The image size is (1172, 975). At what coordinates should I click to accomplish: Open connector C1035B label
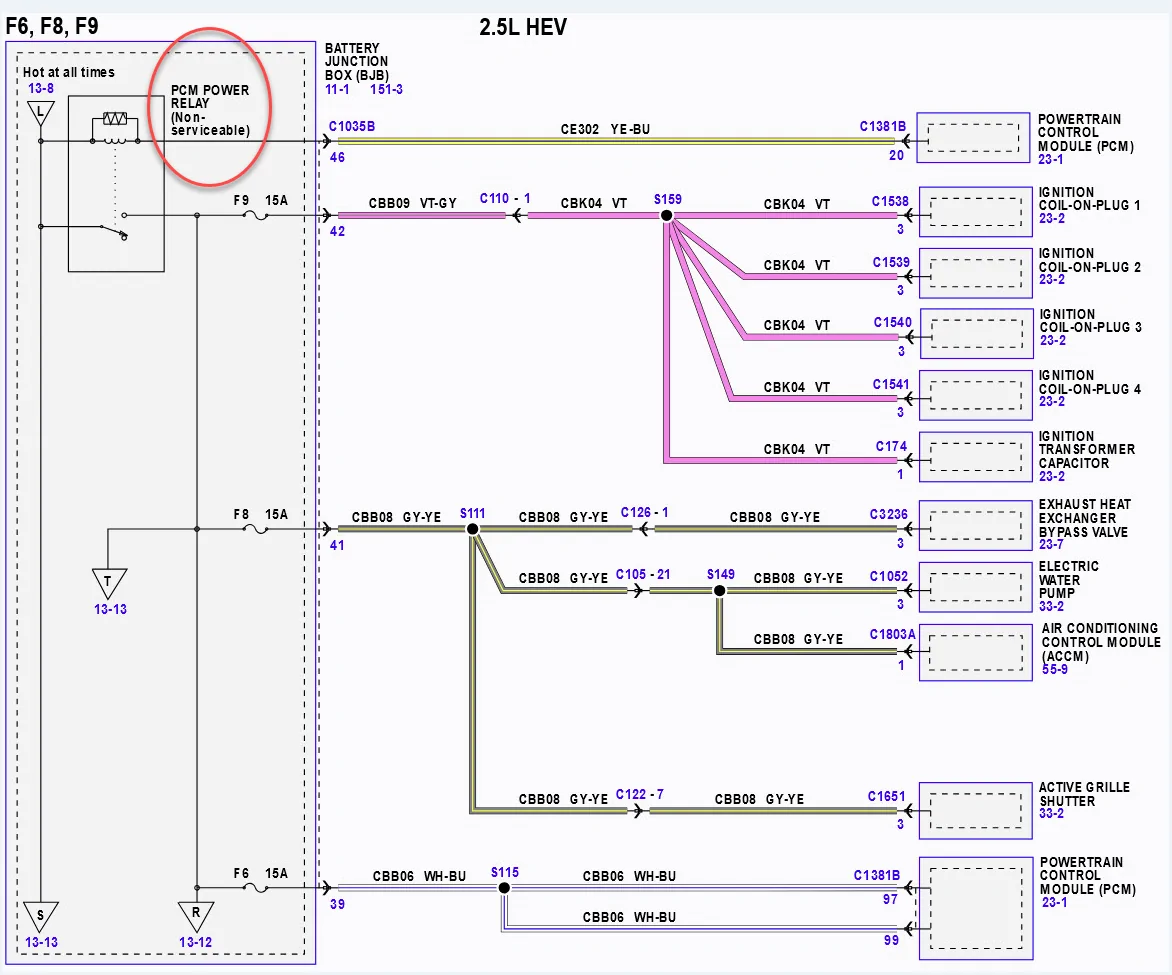coord(352,126)
